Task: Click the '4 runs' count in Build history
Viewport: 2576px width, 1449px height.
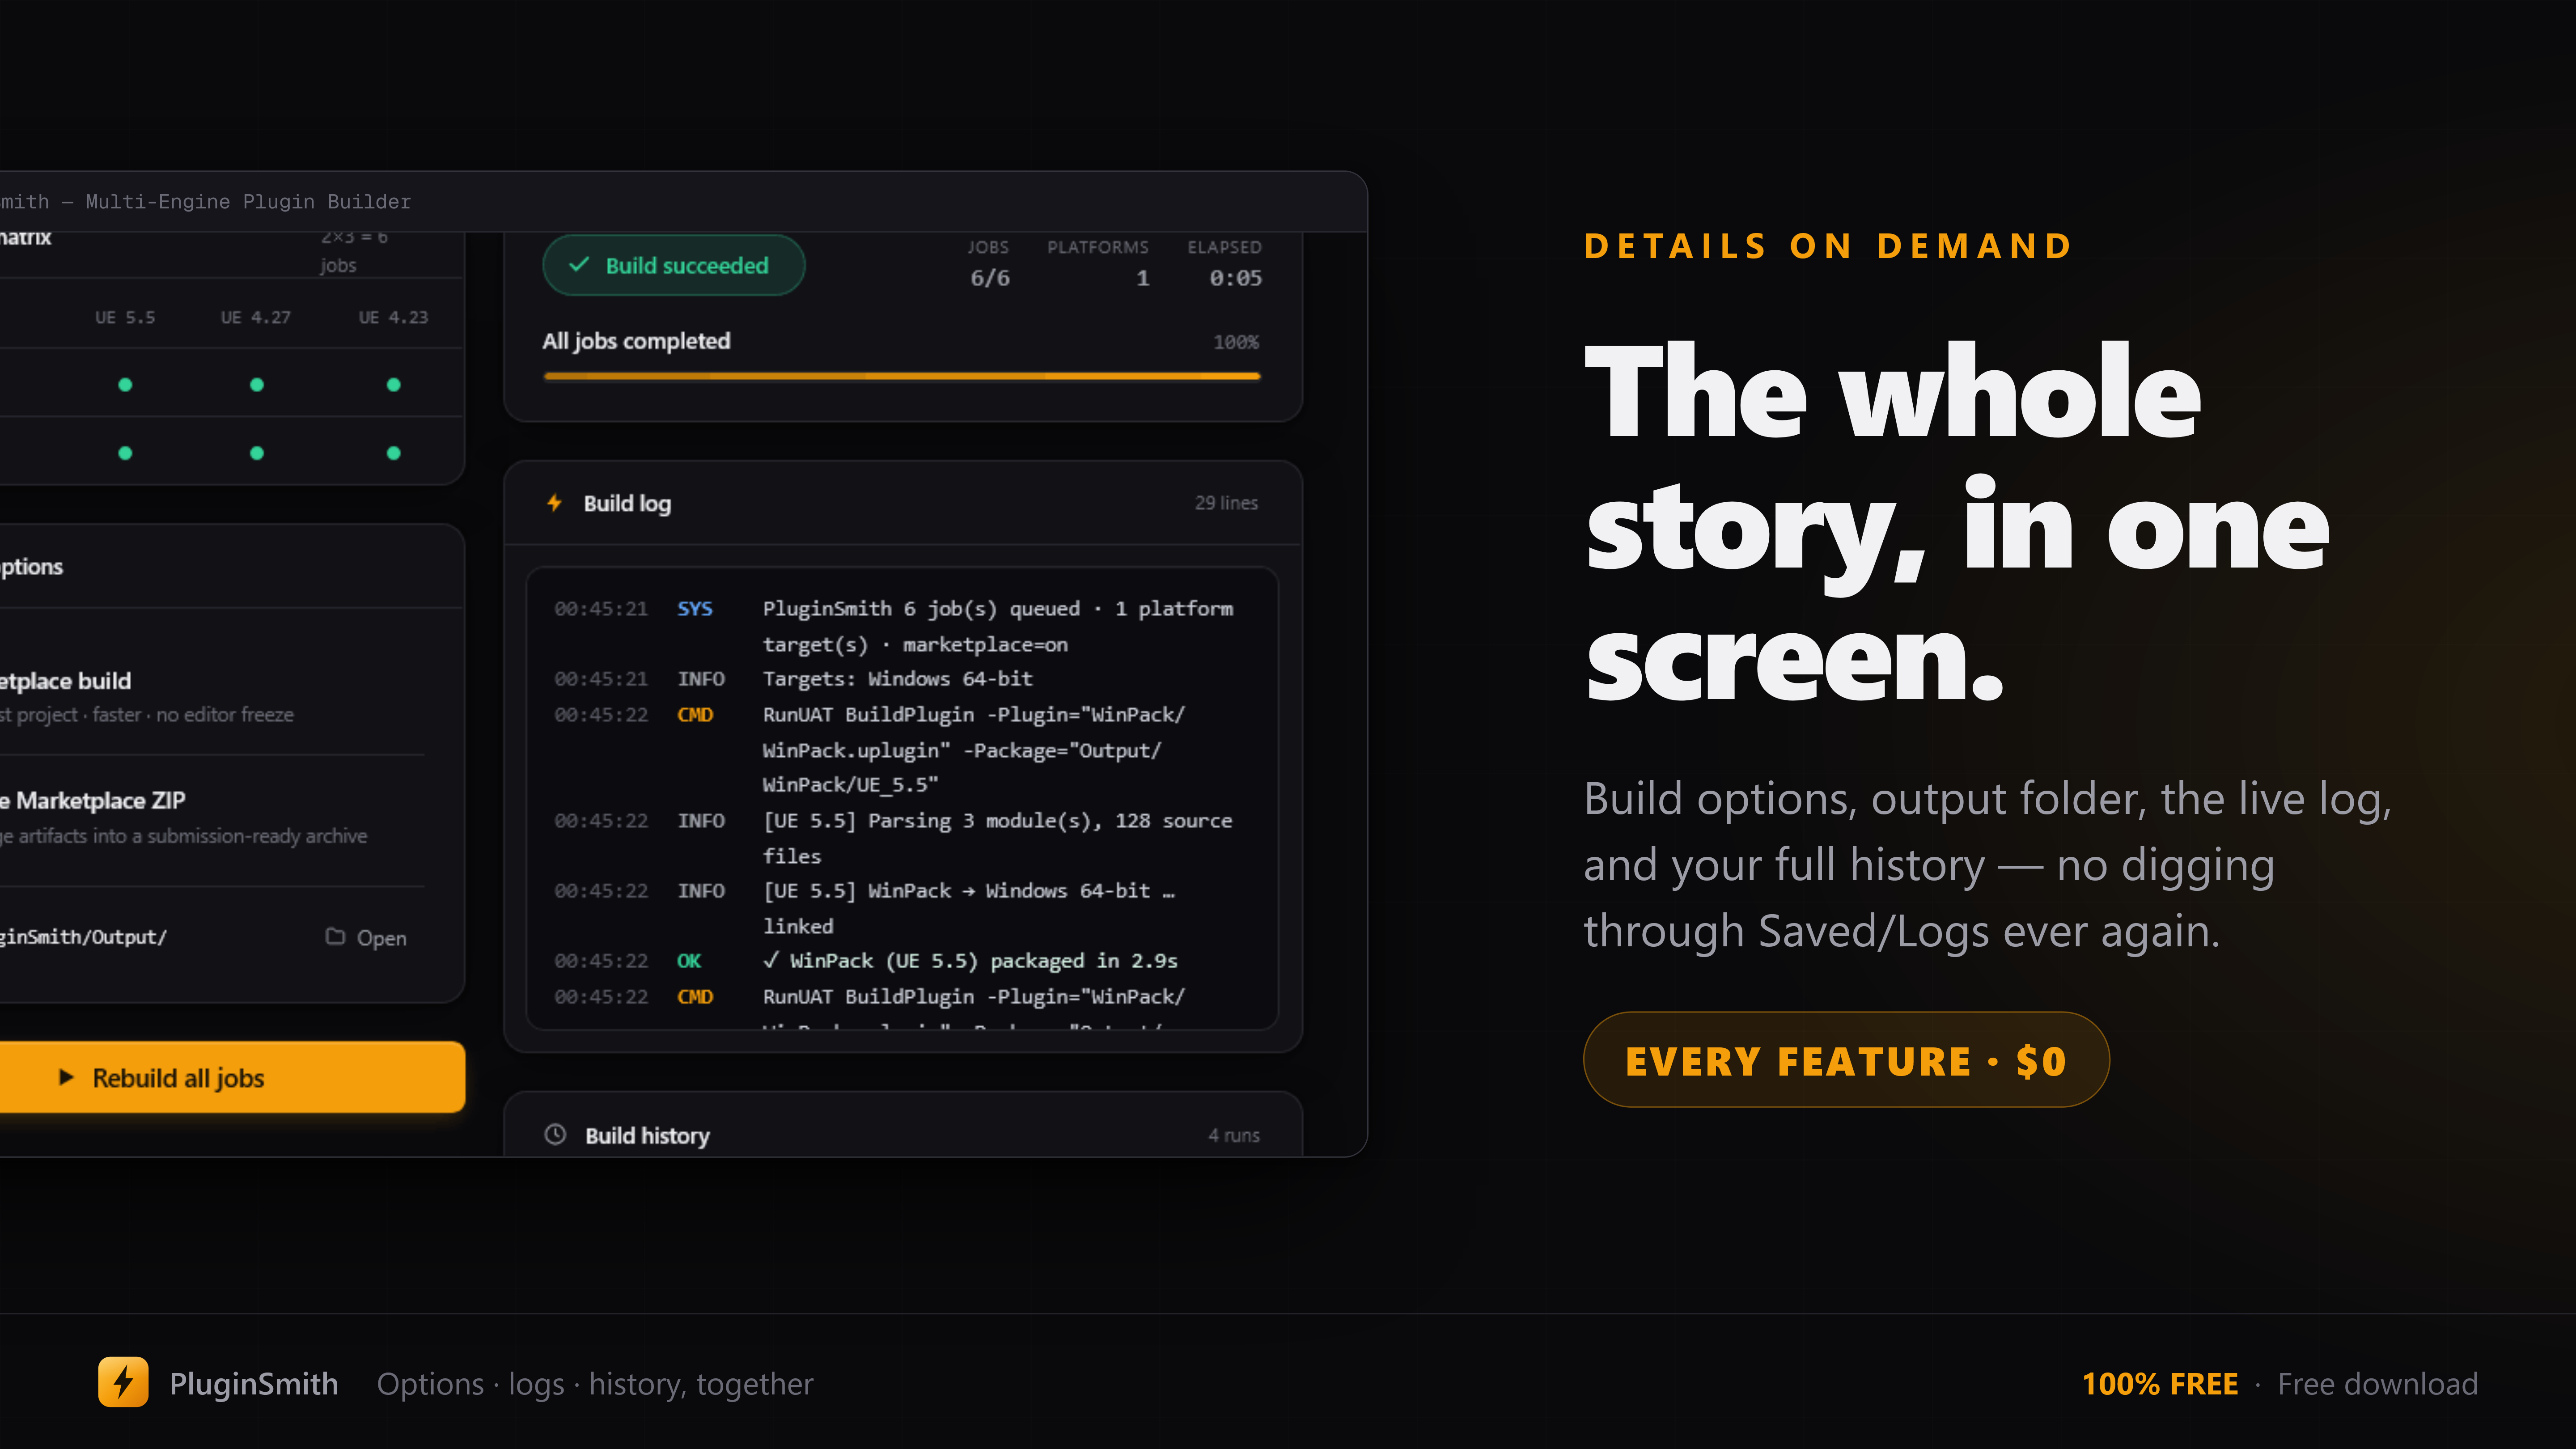Action: point(1234,1135)
